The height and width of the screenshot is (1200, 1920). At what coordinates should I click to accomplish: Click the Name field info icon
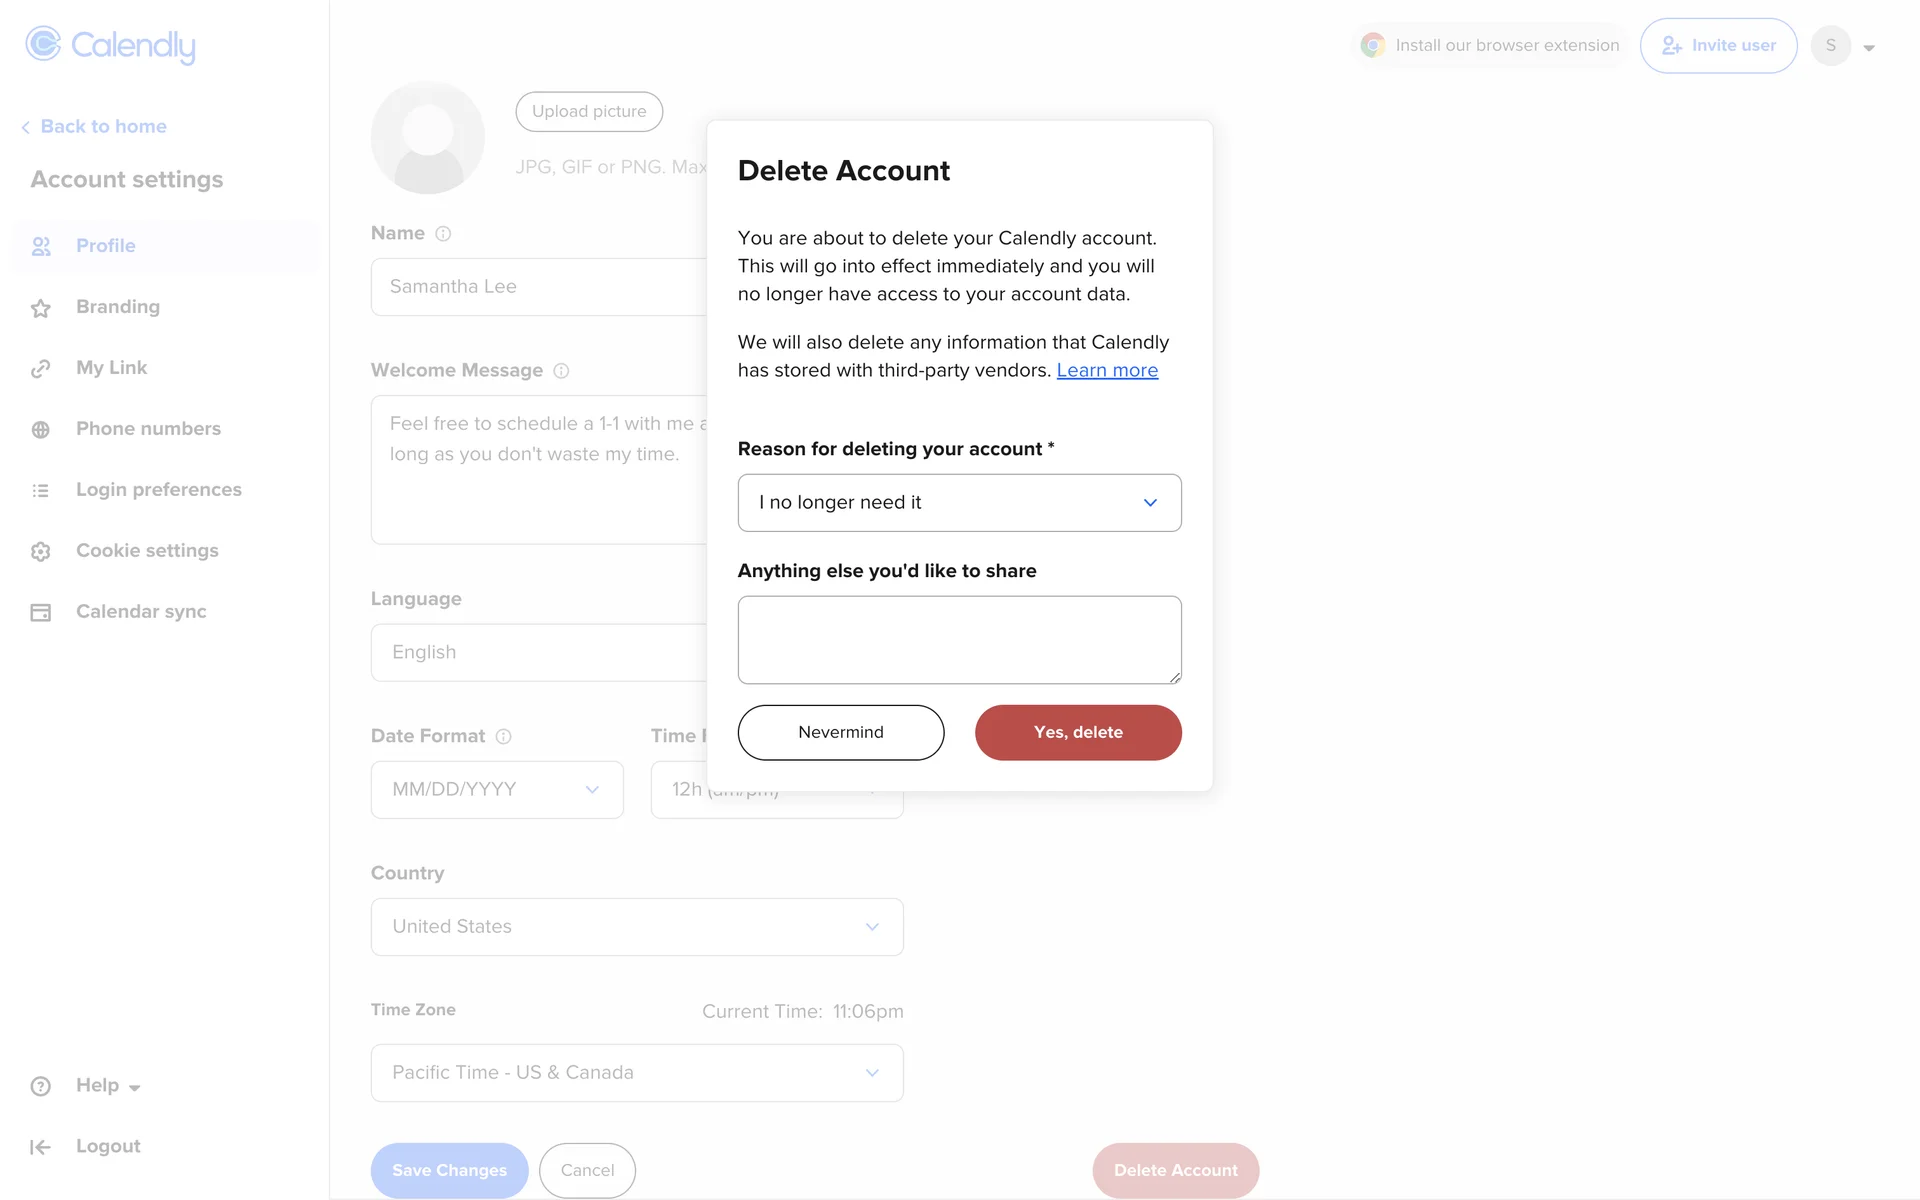(443, 234)
